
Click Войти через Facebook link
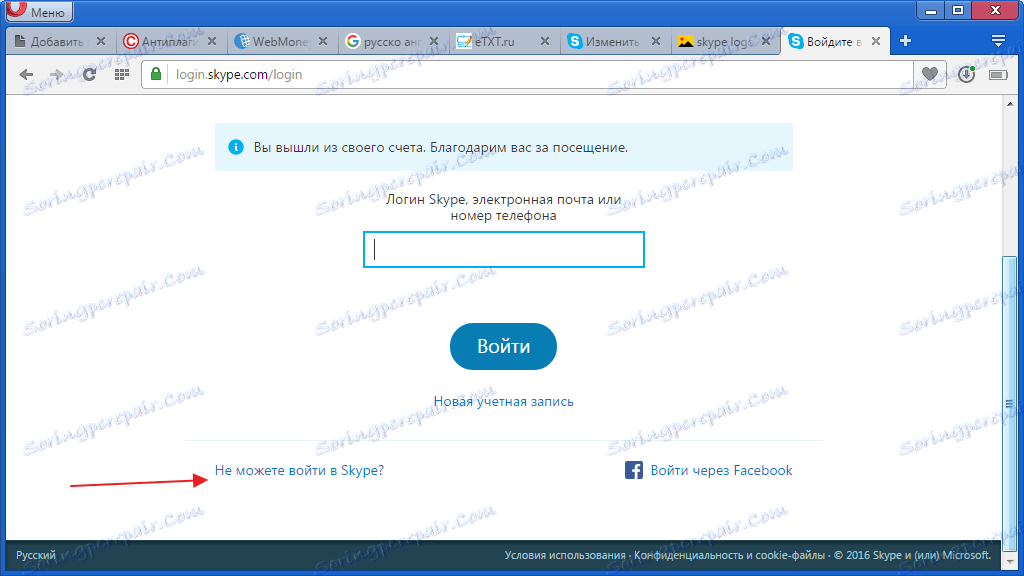pyautogui.click(x=721, y=470)
